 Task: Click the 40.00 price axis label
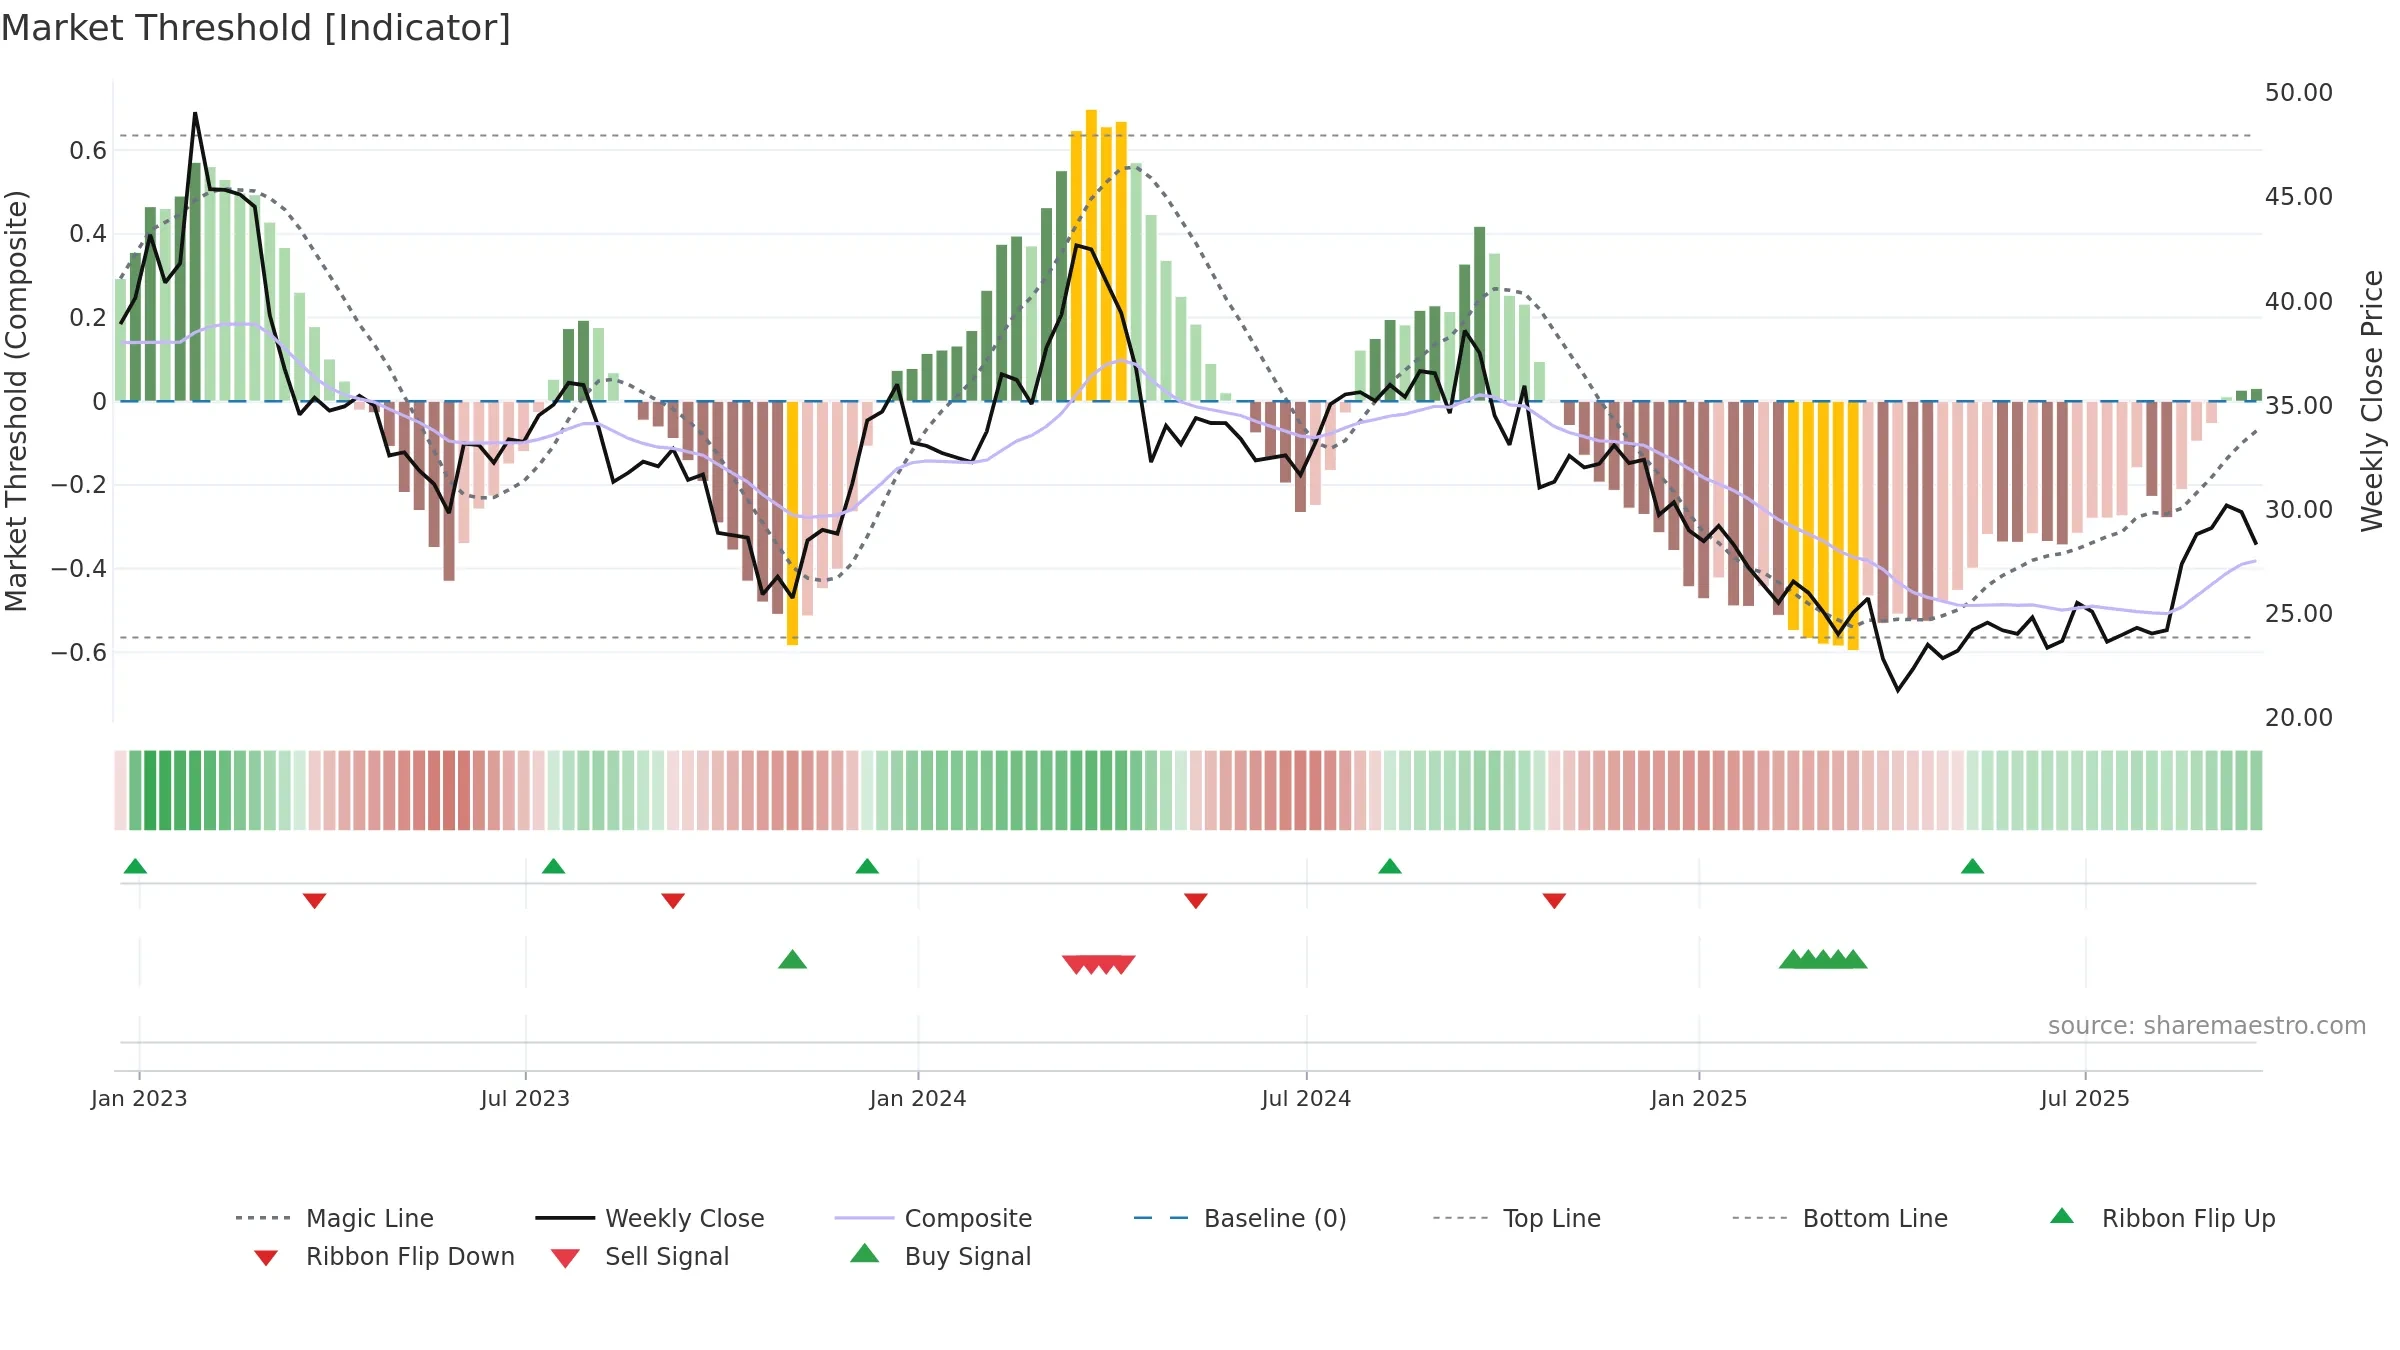click(2299, 302)
